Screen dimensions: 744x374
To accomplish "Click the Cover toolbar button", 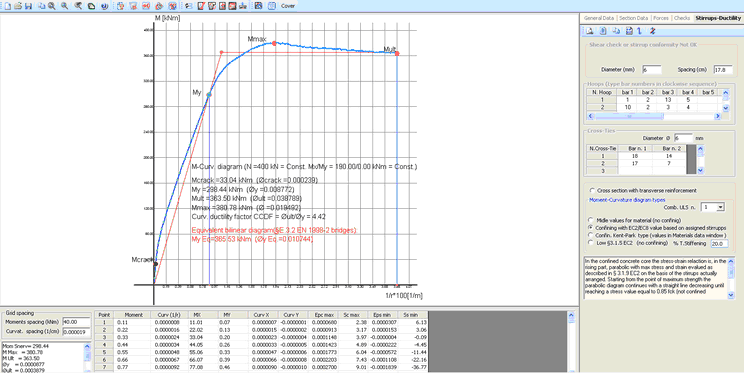I will 288,6.
